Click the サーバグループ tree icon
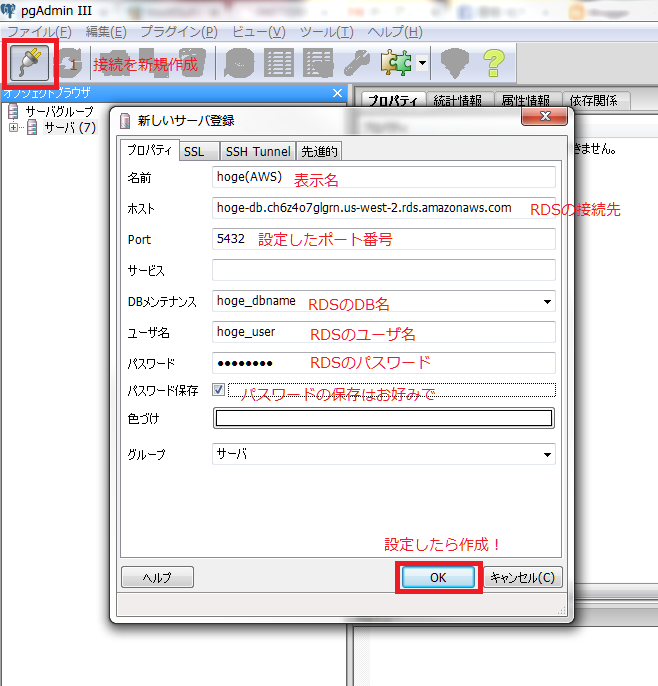Image resolution: width=658 pixels, height=686 pixels. 13,111
